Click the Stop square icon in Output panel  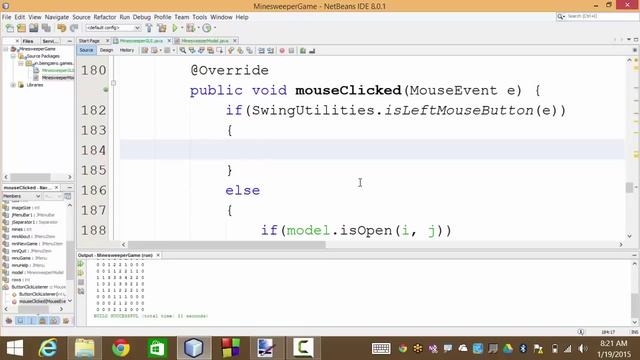click(81, 282)
